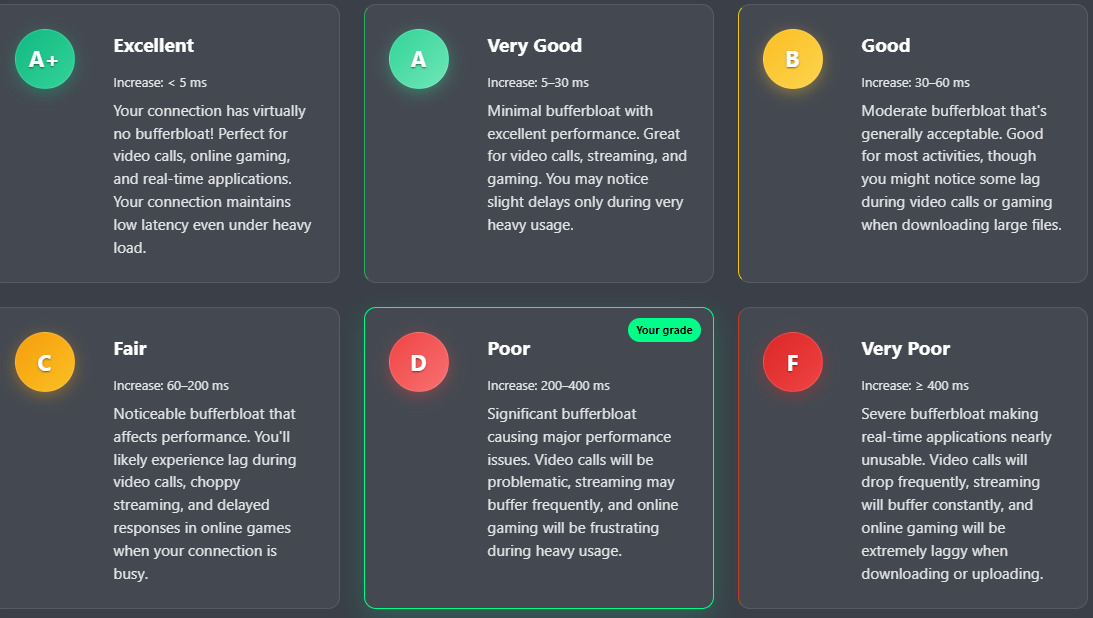Click the 'Very Poor' heading

pyautogui.click(x=905, y=349)
